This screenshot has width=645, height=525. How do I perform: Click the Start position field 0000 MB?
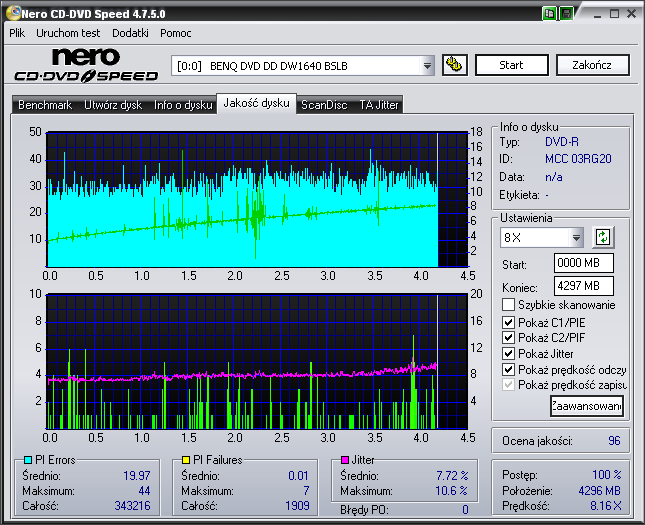pyautogui.click(x=584, y=263)
